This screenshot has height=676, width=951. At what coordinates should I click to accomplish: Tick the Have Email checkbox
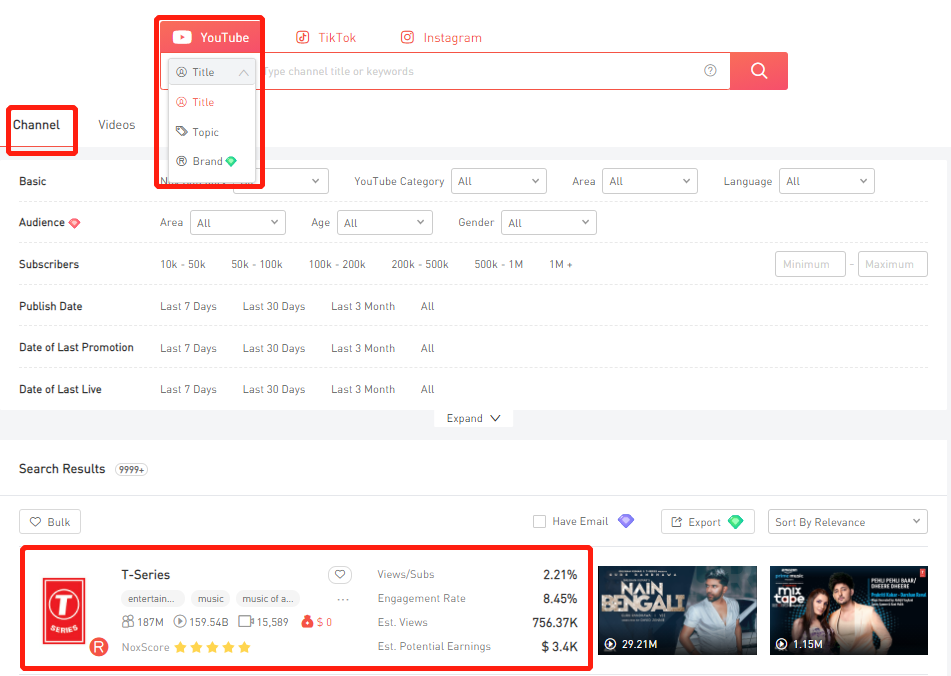(x=540, y=522)
